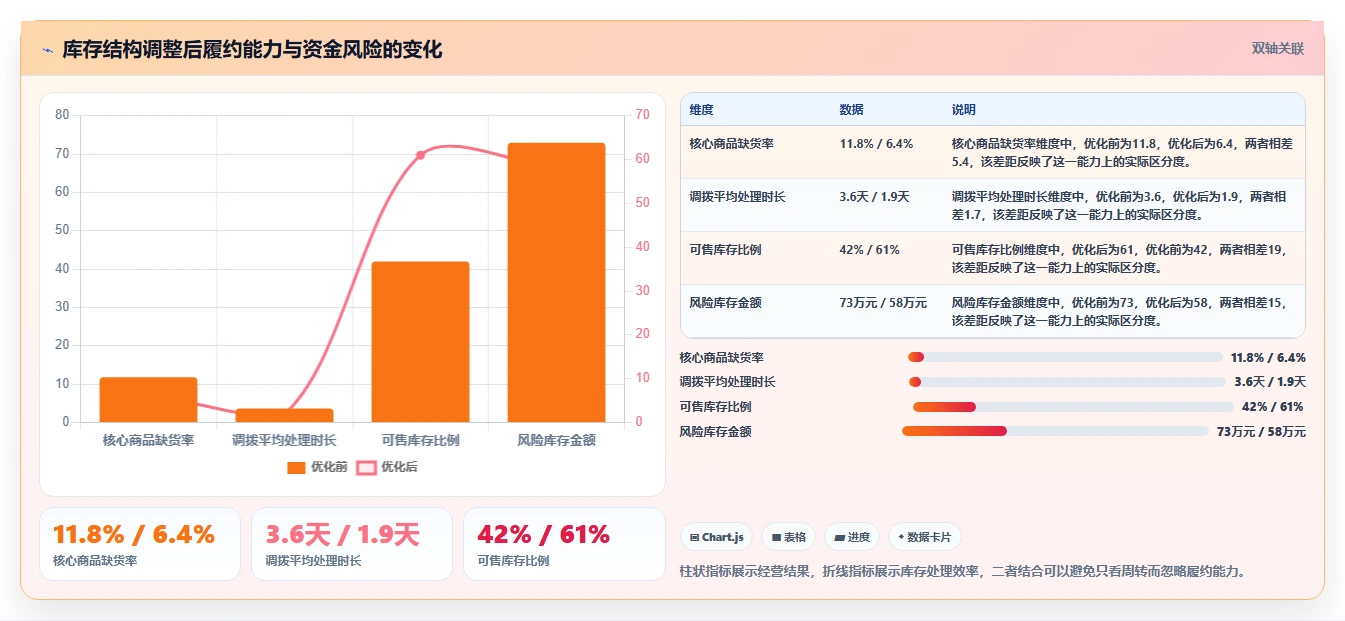Click the 73万元 / 58万元 progress value label
This screenshot has height=621, width=1345.
pos(1261,432)
